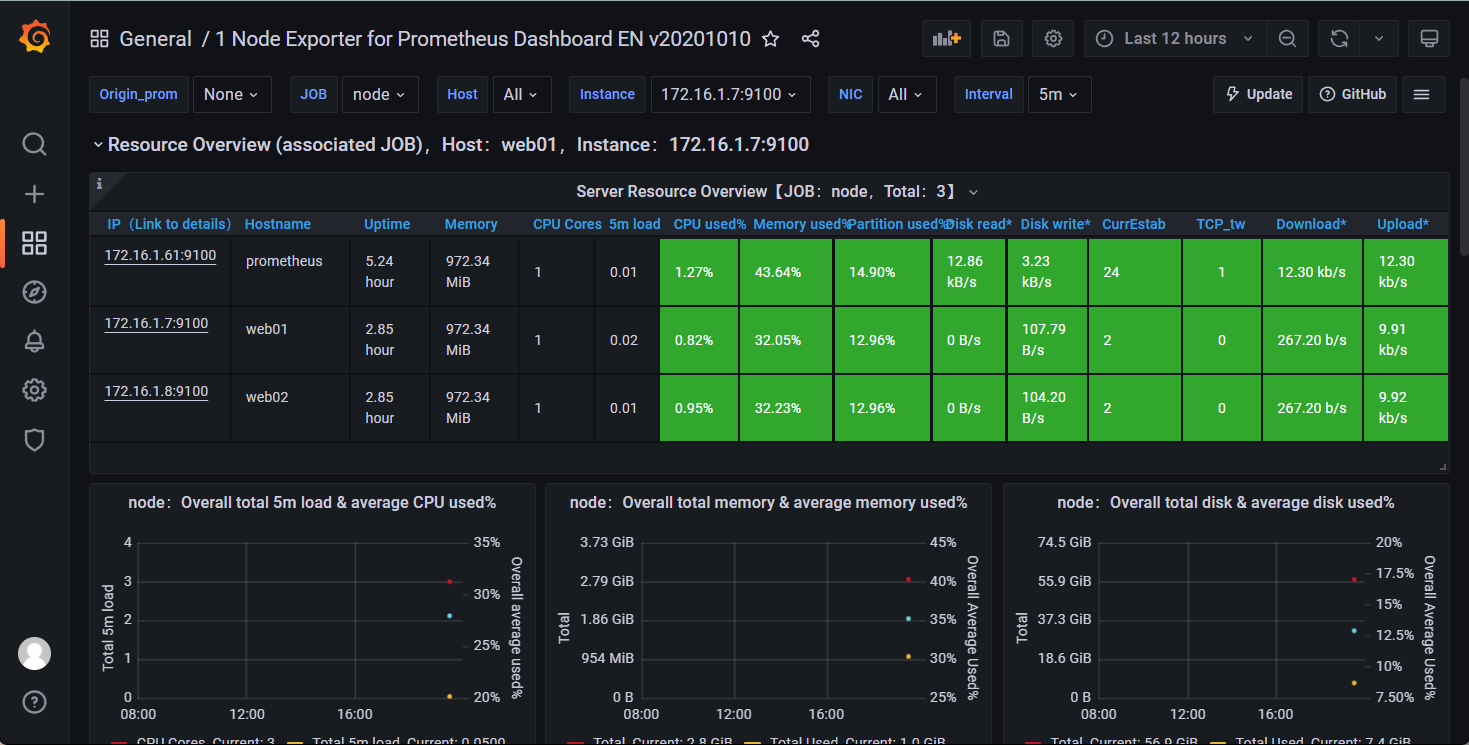Viewport: 1469px width, 745px height.
Task: Open the NIC All dropdown
Action: click(907, 94)
